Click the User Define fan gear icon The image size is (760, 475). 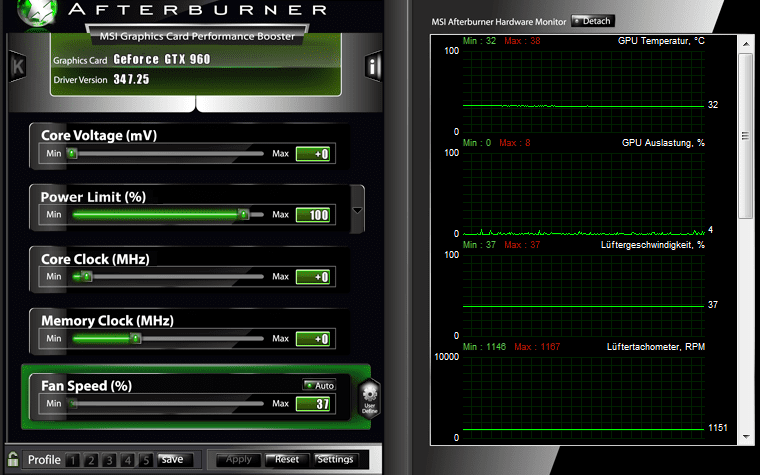369,399
